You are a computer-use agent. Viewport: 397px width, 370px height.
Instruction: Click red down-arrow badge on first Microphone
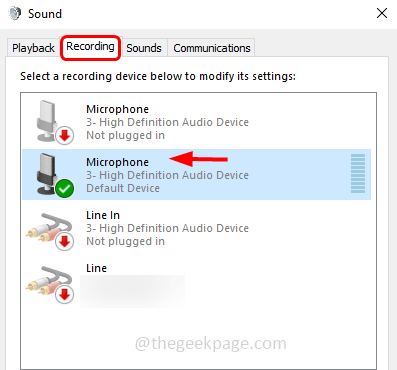65,136
